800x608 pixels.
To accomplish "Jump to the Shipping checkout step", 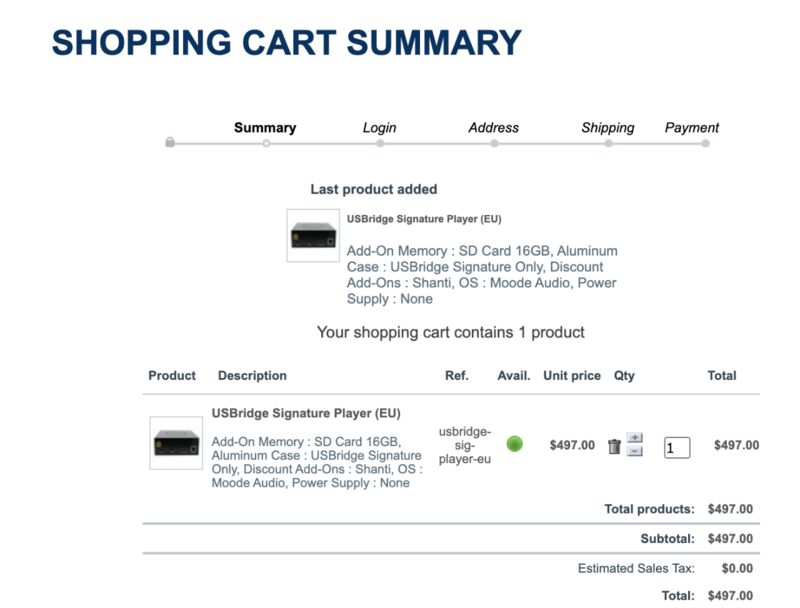I will (608, 128).
